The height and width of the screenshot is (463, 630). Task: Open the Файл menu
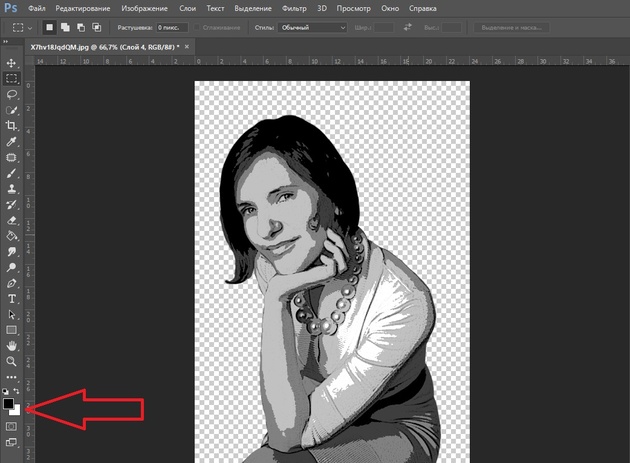(x=37, y=8)
